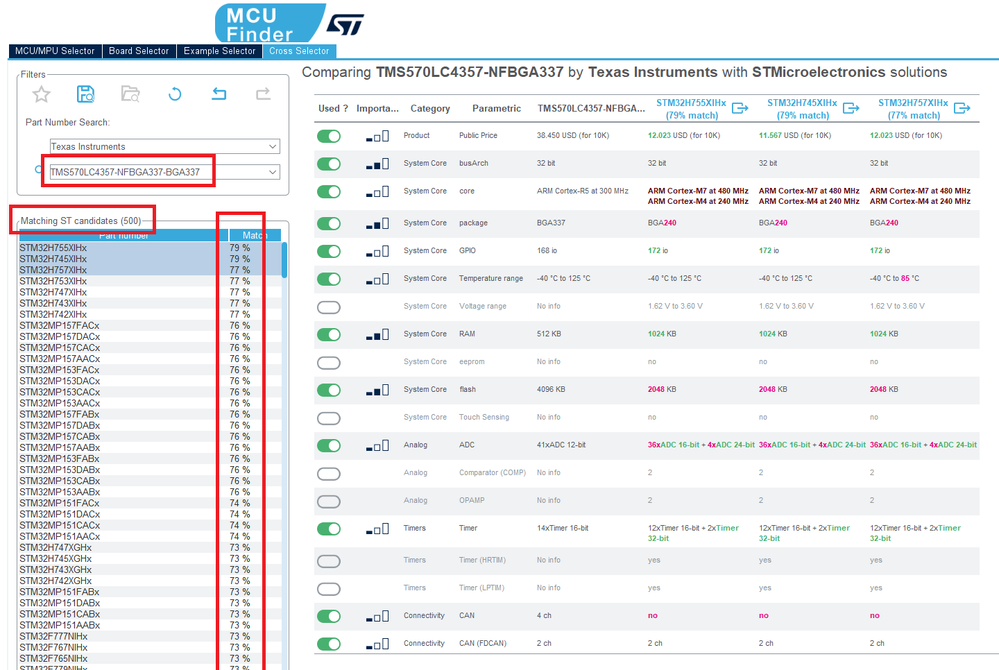Select candidate STM32H742XIHx in list
999x670 pixels.
pos(150,315)
